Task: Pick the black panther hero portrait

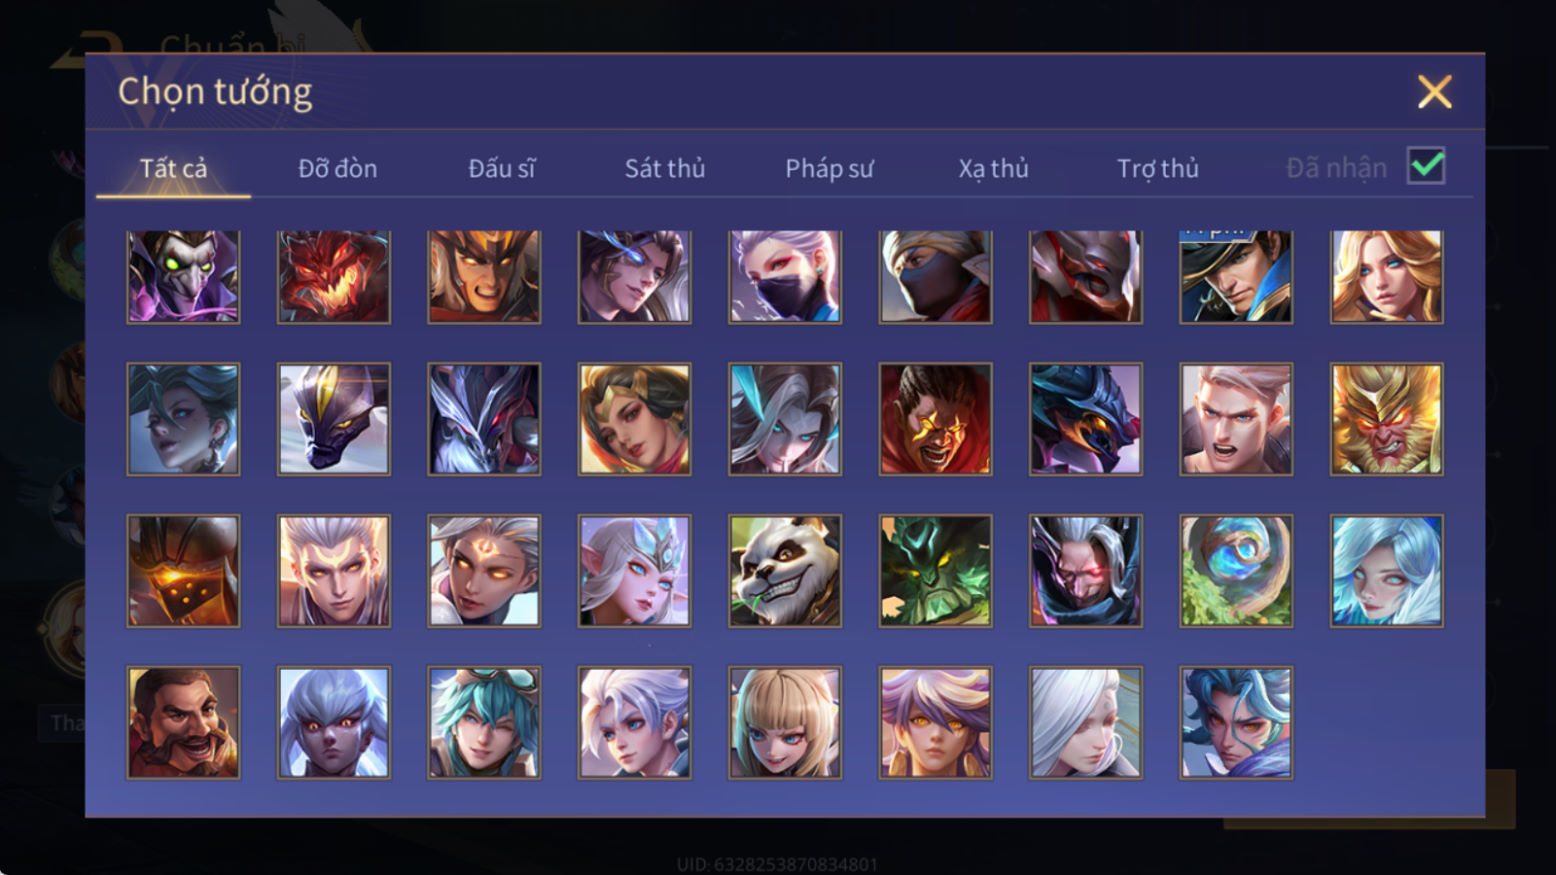Action: pos(334,419)
